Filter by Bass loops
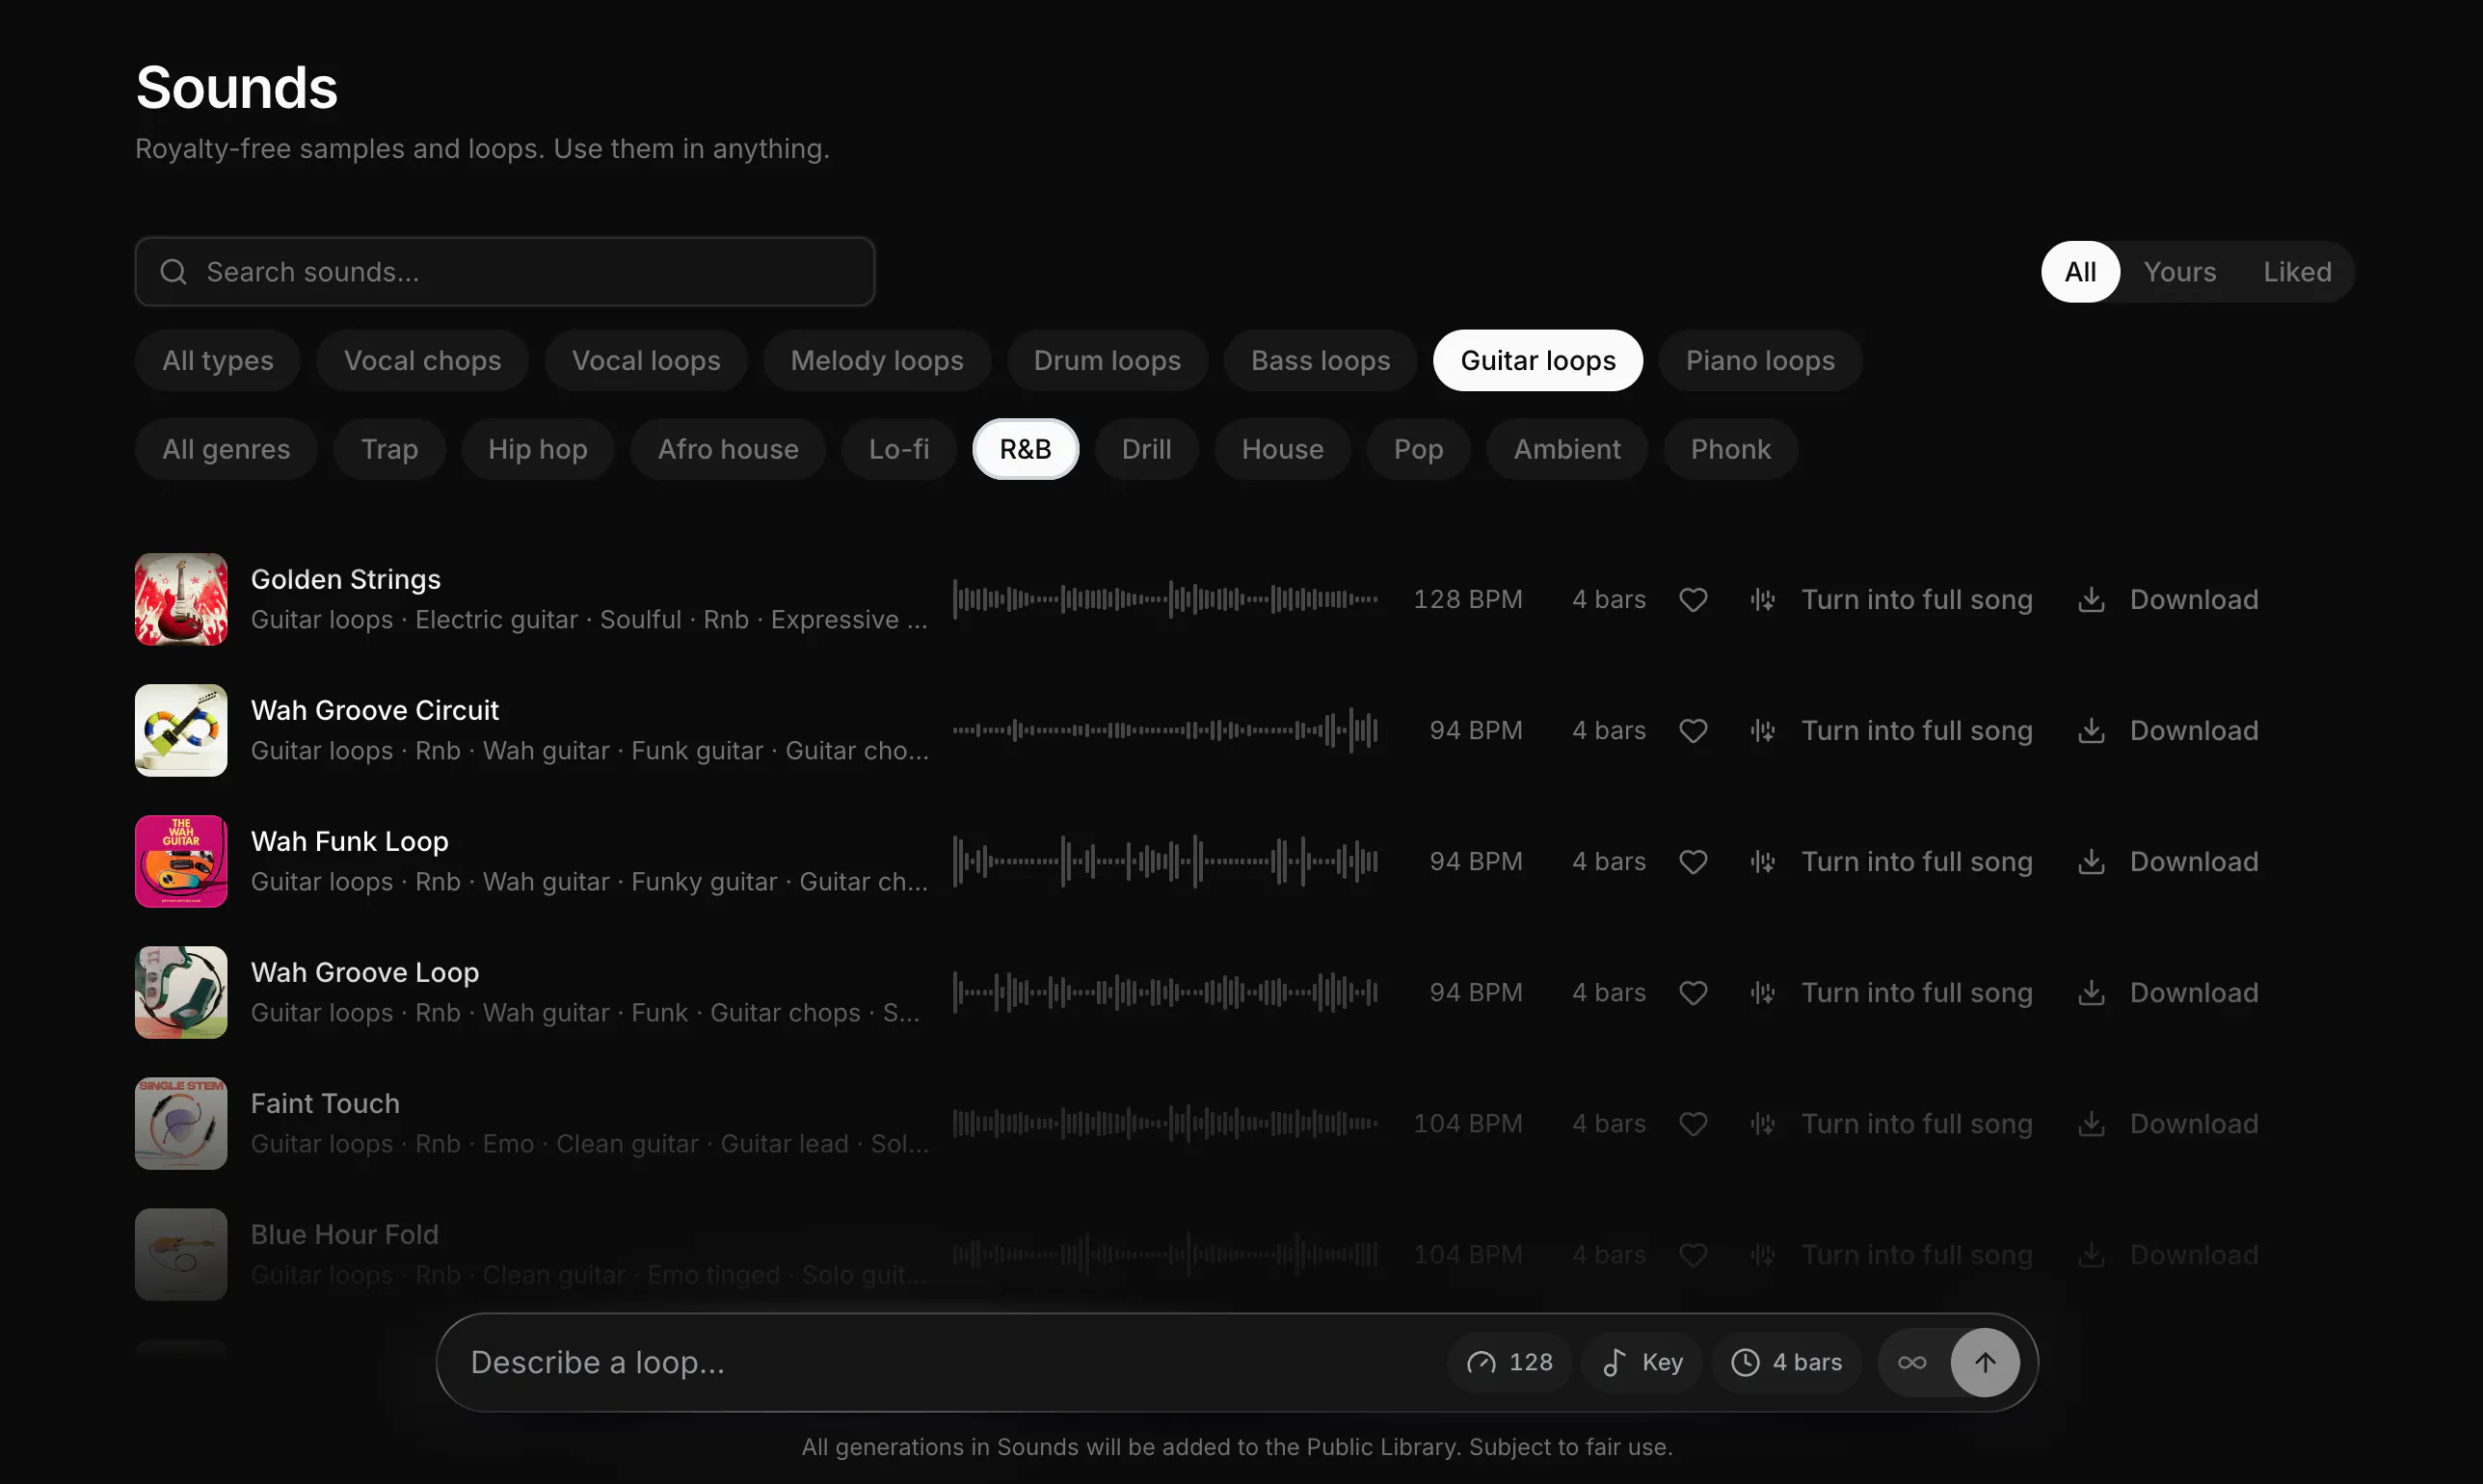The image size is (2483, 1484). [1320, 361]
